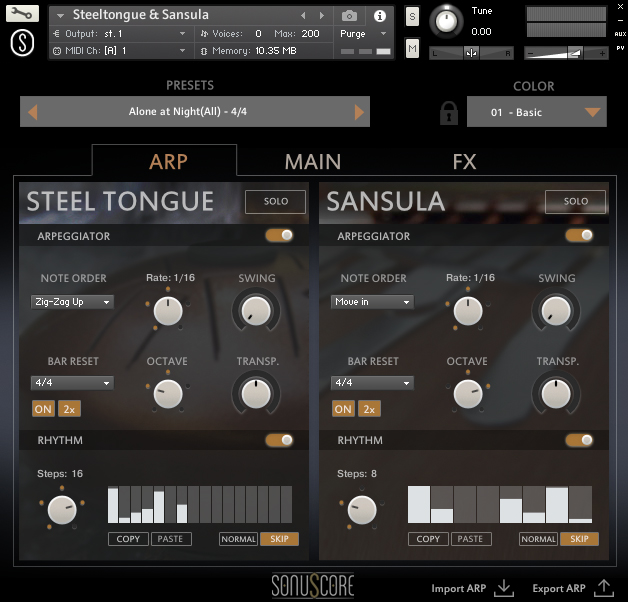Click the wrench settings icon
Screen dimensions: 628x602
point(24,14)
